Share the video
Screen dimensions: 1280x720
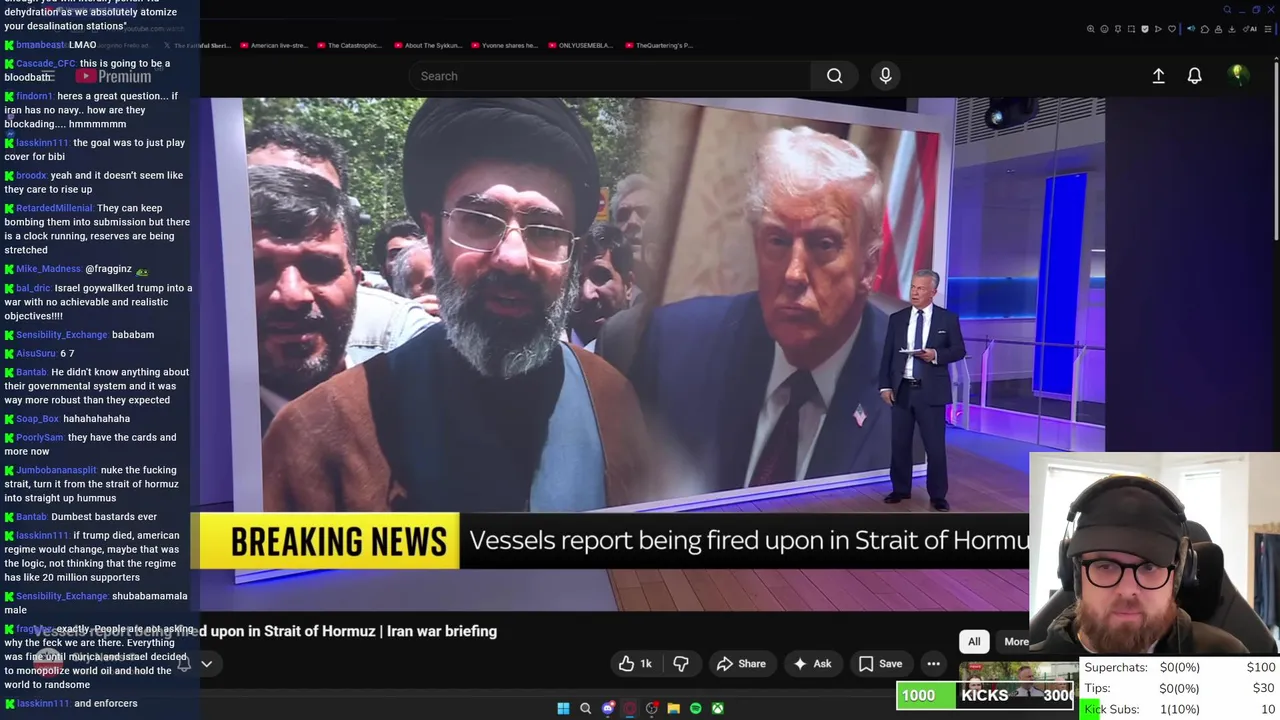coord(741,664)
